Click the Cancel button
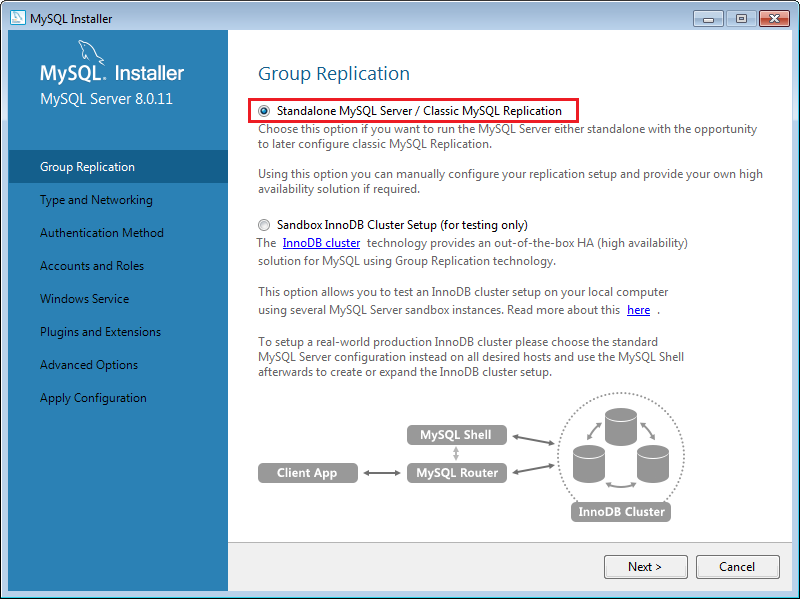 click(x=737, y=567)
